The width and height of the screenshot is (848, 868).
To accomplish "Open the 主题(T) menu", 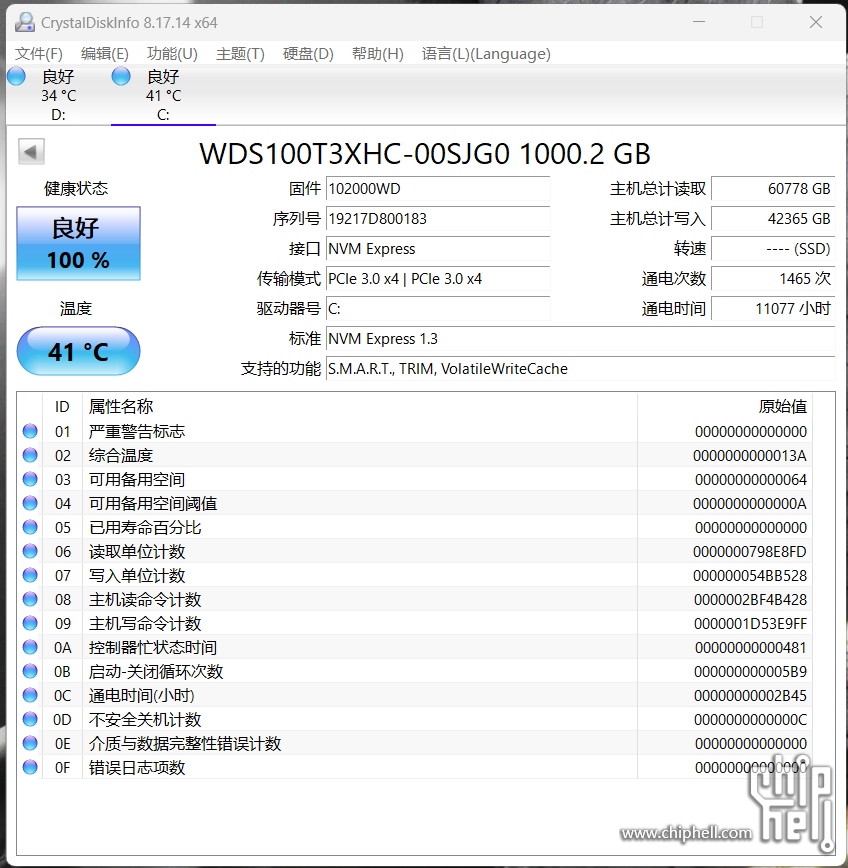I will tap(240, 54).
